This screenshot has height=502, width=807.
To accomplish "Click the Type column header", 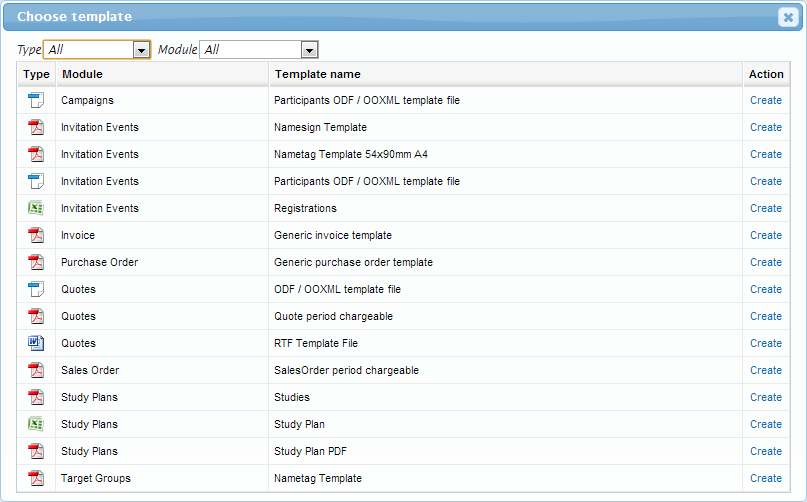I will click(36, 74).
